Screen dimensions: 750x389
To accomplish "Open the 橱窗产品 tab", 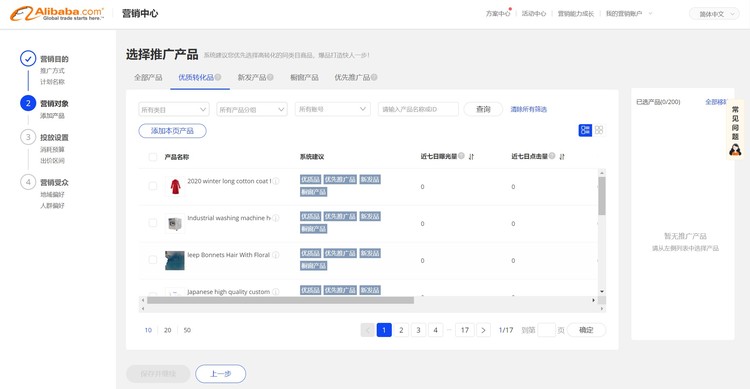I will pyautogui.click(x=304, y=78).
